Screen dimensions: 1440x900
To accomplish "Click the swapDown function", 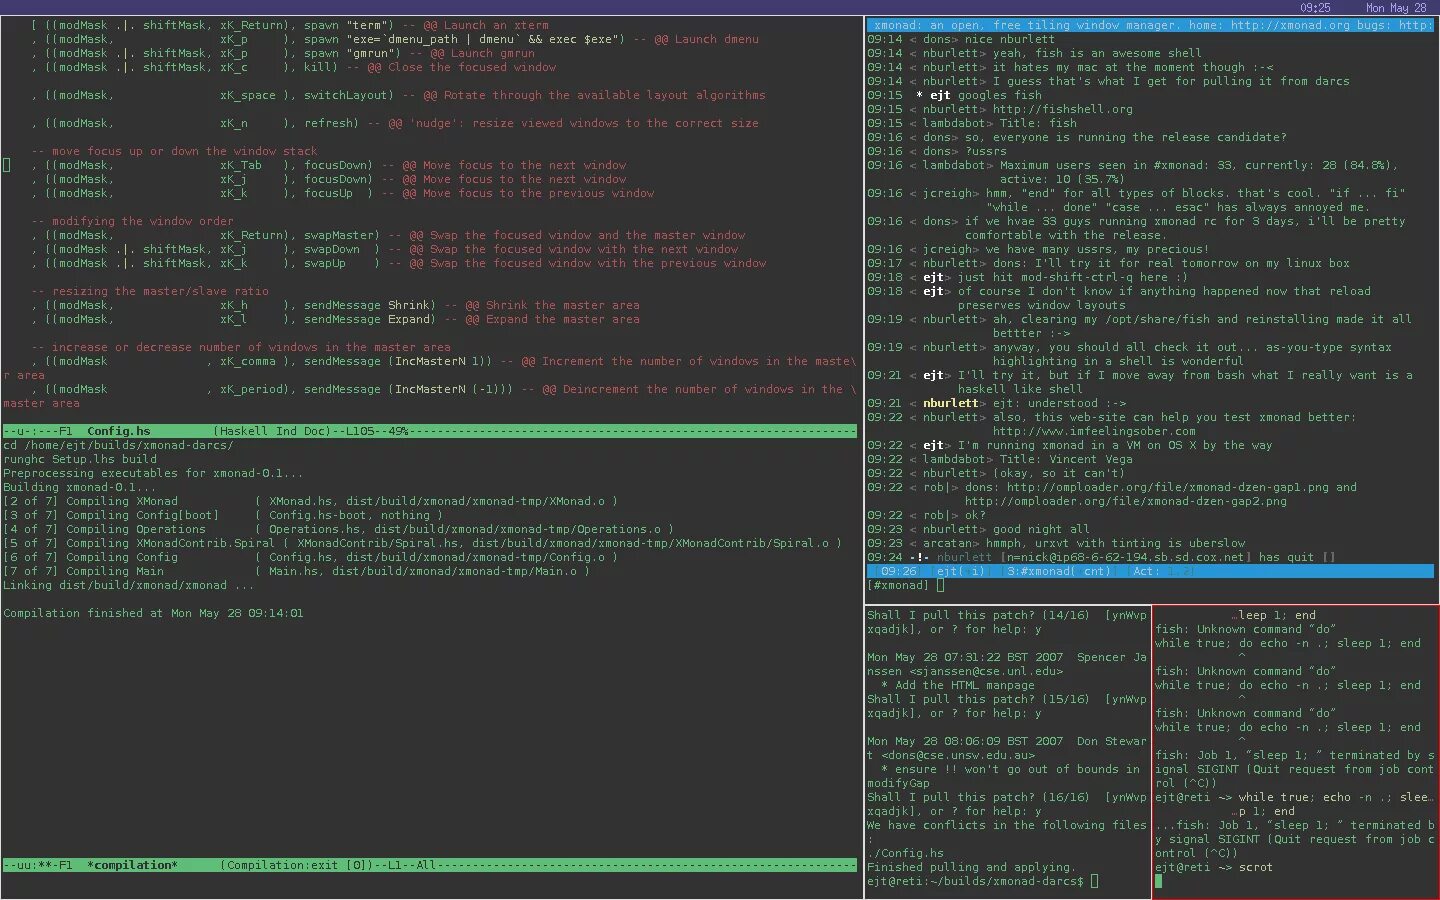I will point(332,249).
